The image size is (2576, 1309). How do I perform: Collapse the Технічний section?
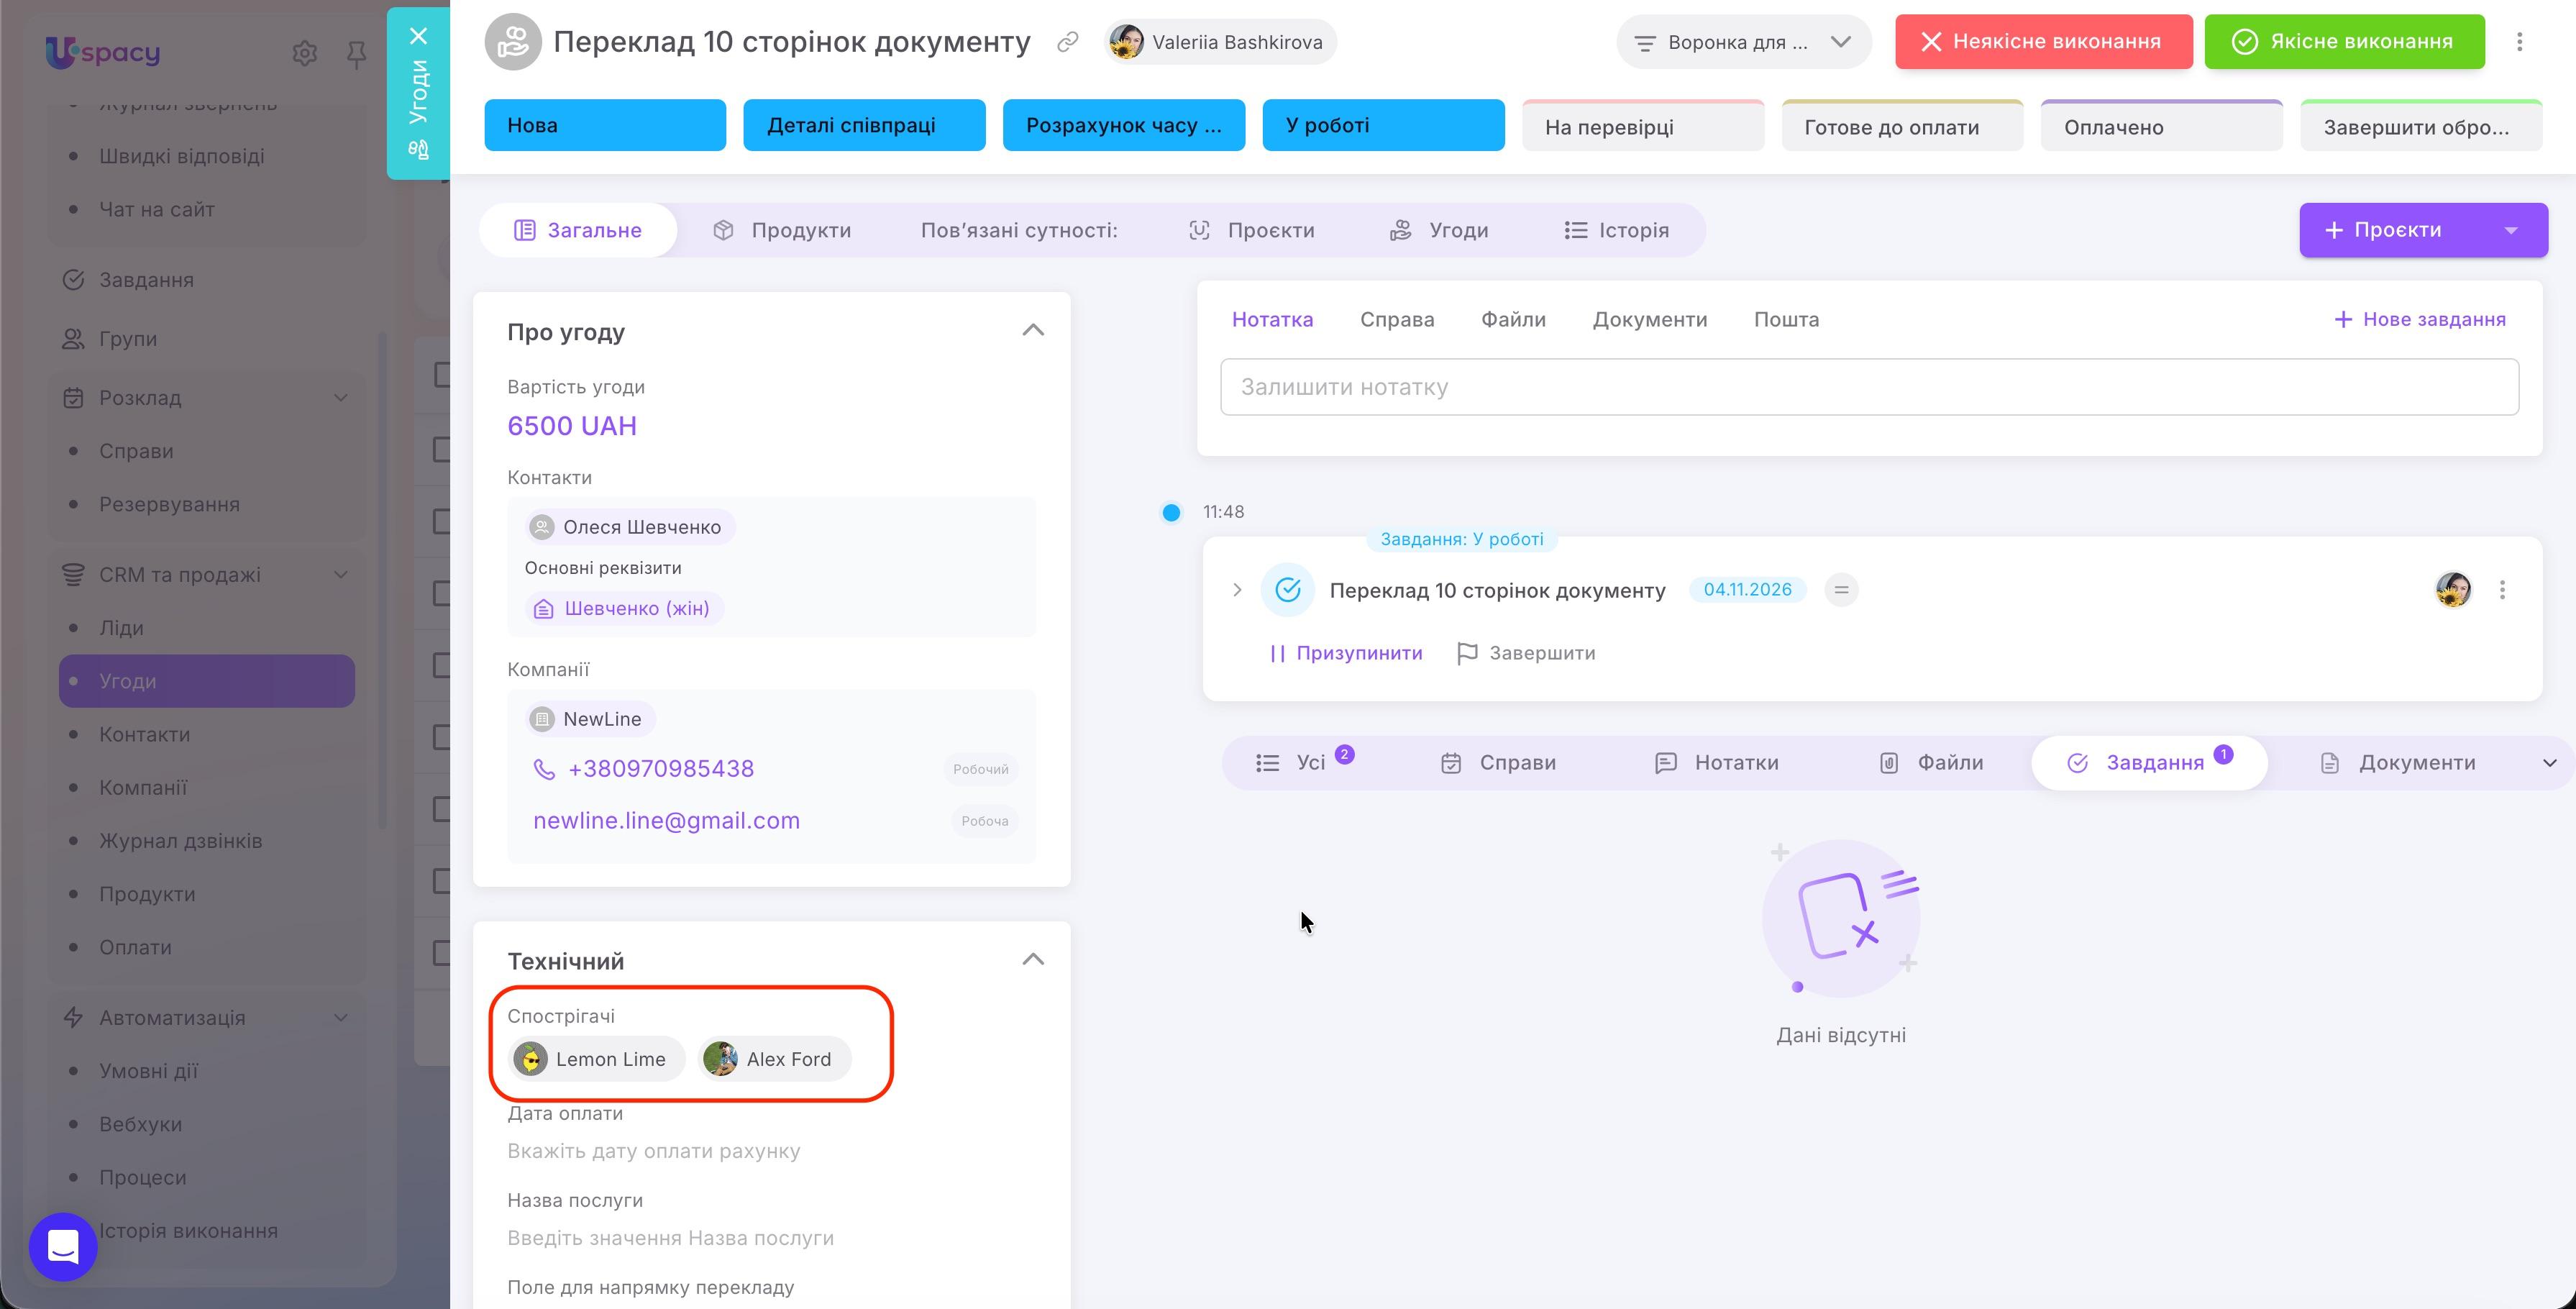point(1033,960)
